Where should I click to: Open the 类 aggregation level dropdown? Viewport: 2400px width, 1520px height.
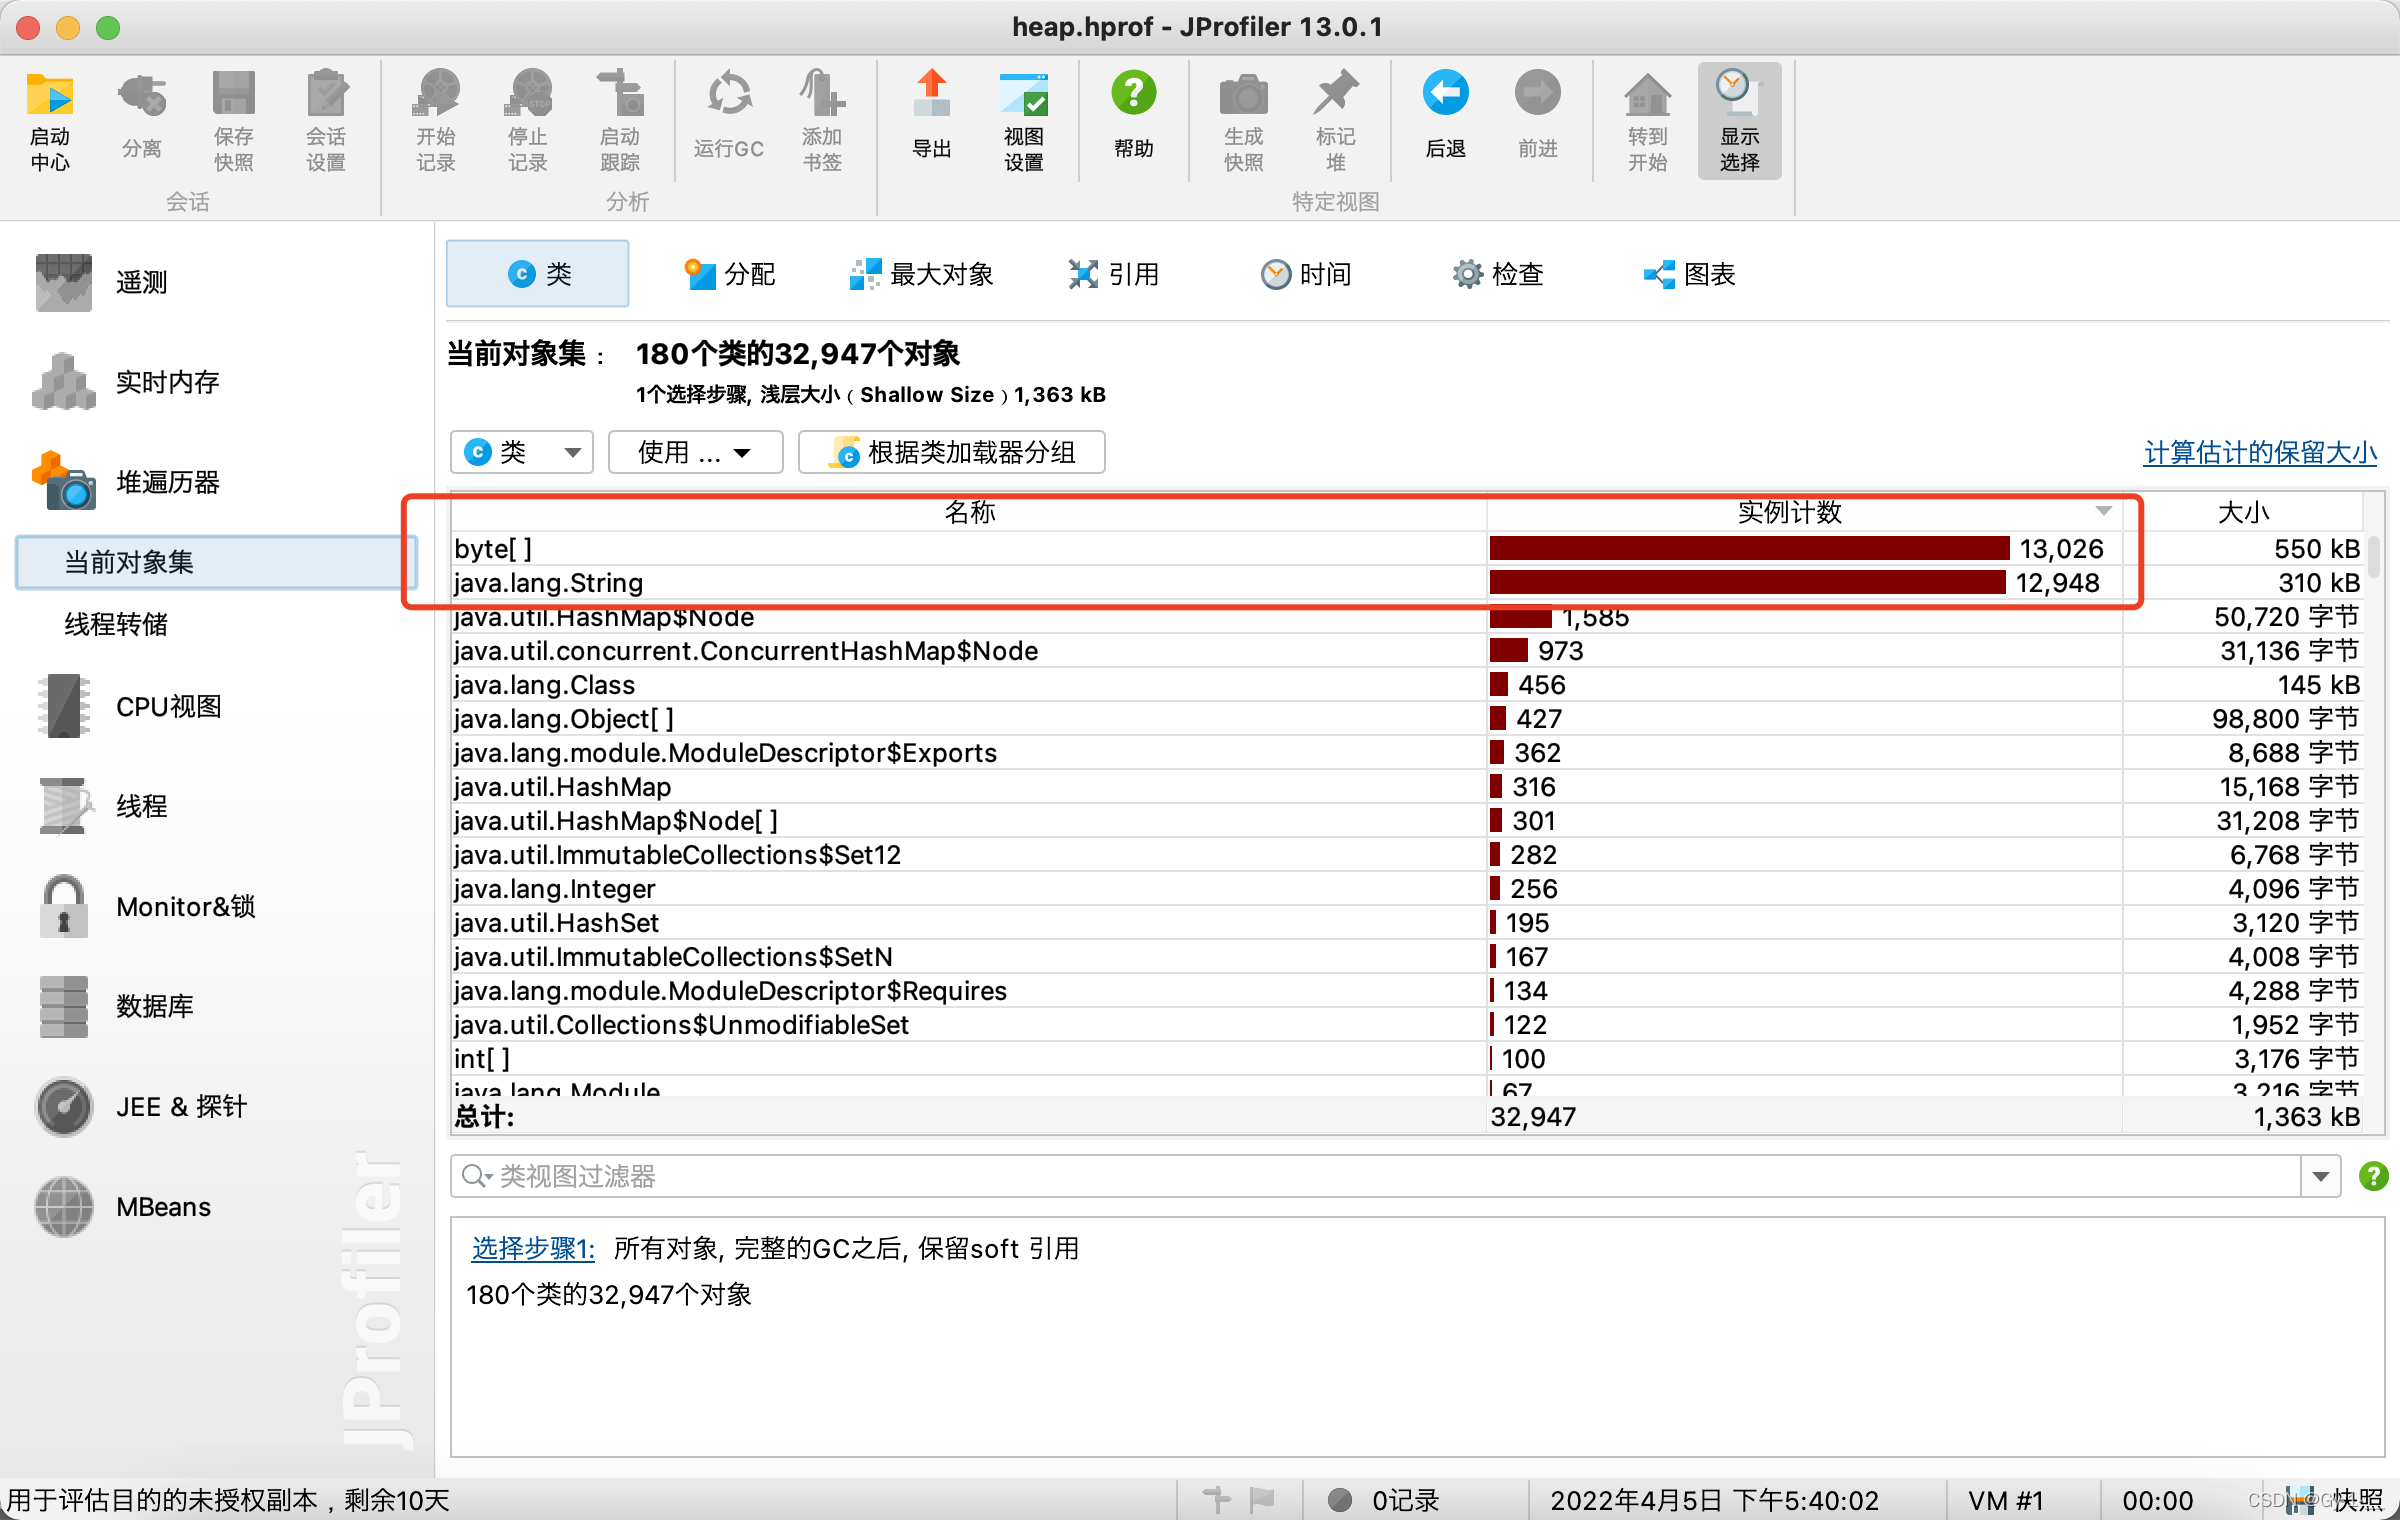coord(522,452)
